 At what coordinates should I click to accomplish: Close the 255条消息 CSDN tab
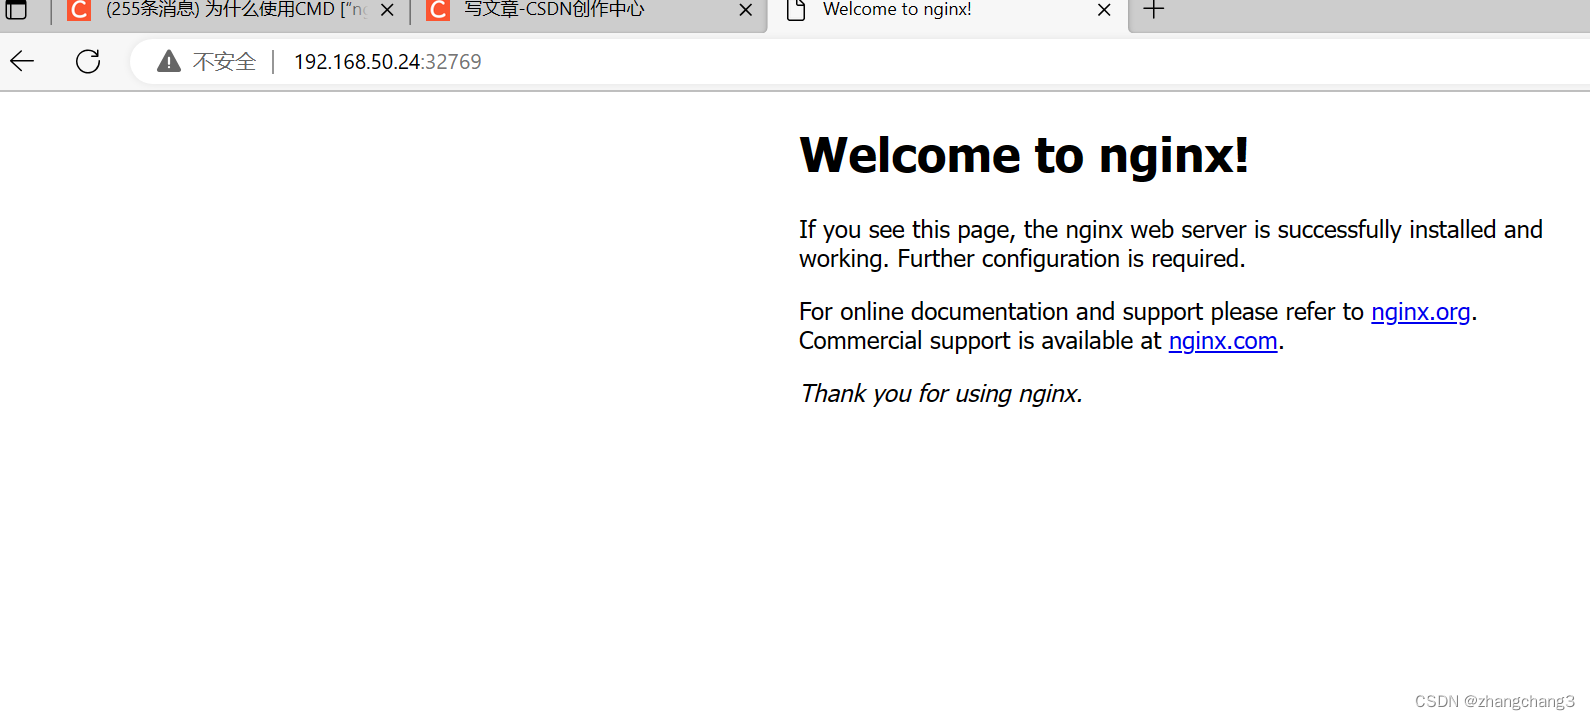(x=387, y=10)
